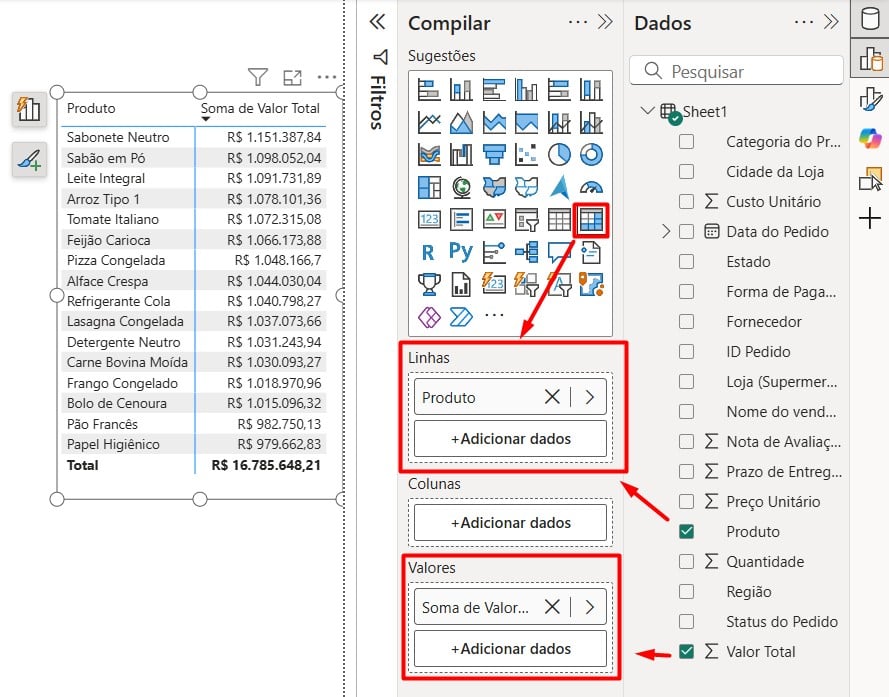Collapse the Sheet1 table tree
889x697 pixels.
point(647,111)
